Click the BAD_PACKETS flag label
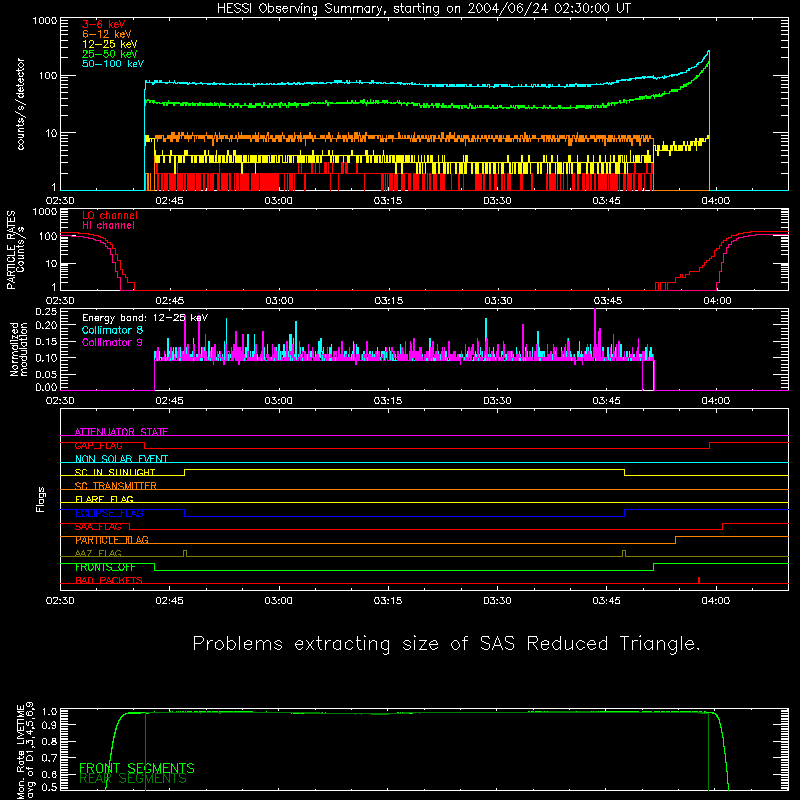Image resolution: width=800 pixels, height=800 pixels. click(x=108, y=581)
